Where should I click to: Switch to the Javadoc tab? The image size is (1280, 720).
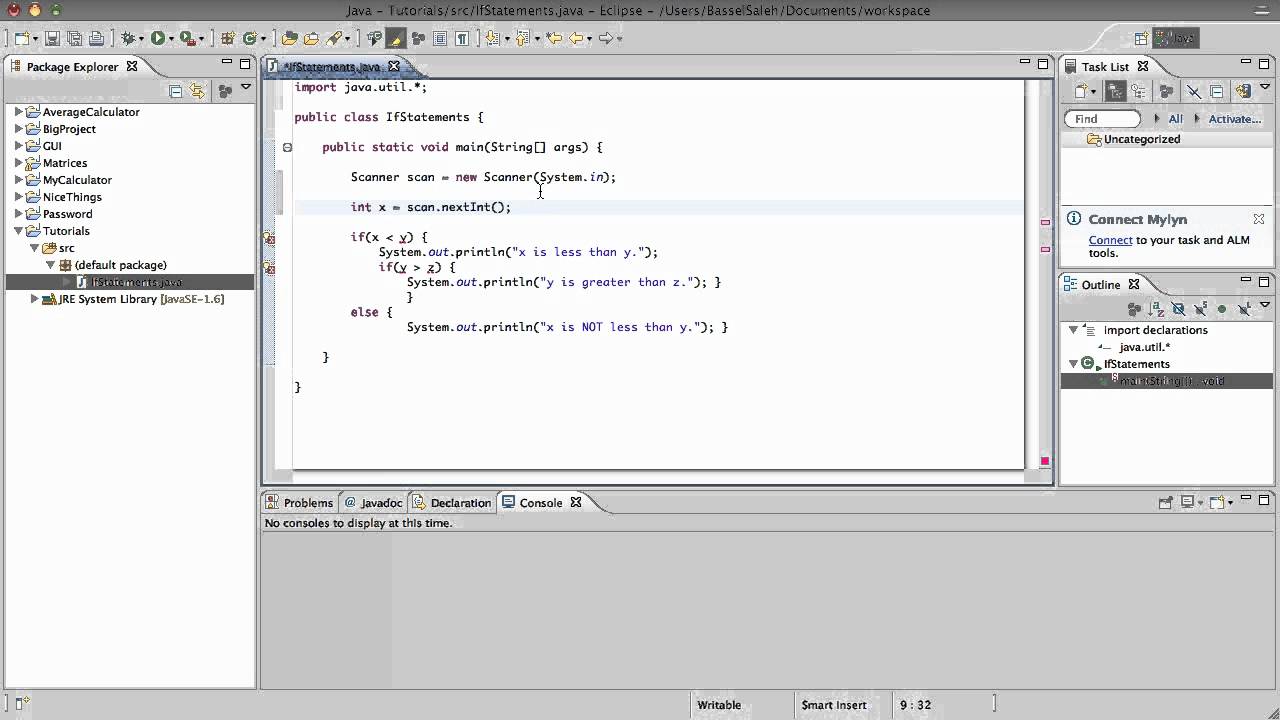tap(373, 503)
